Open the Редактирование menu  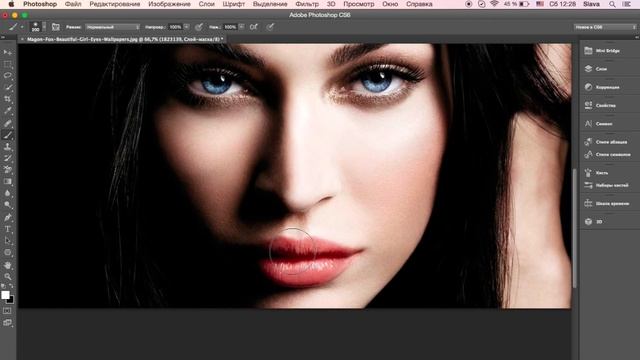pyautogui.click(x=115, y=4)
